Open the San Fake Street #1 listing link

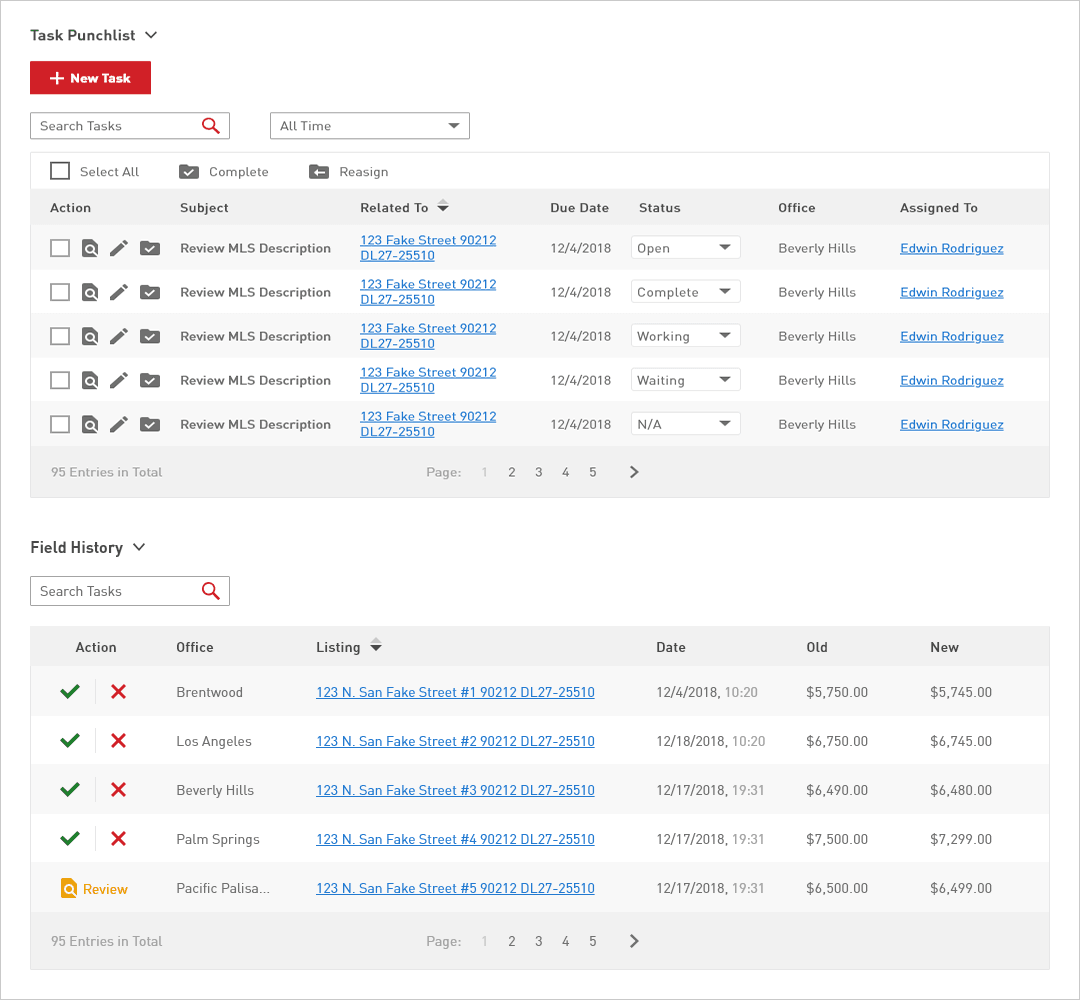455,692
